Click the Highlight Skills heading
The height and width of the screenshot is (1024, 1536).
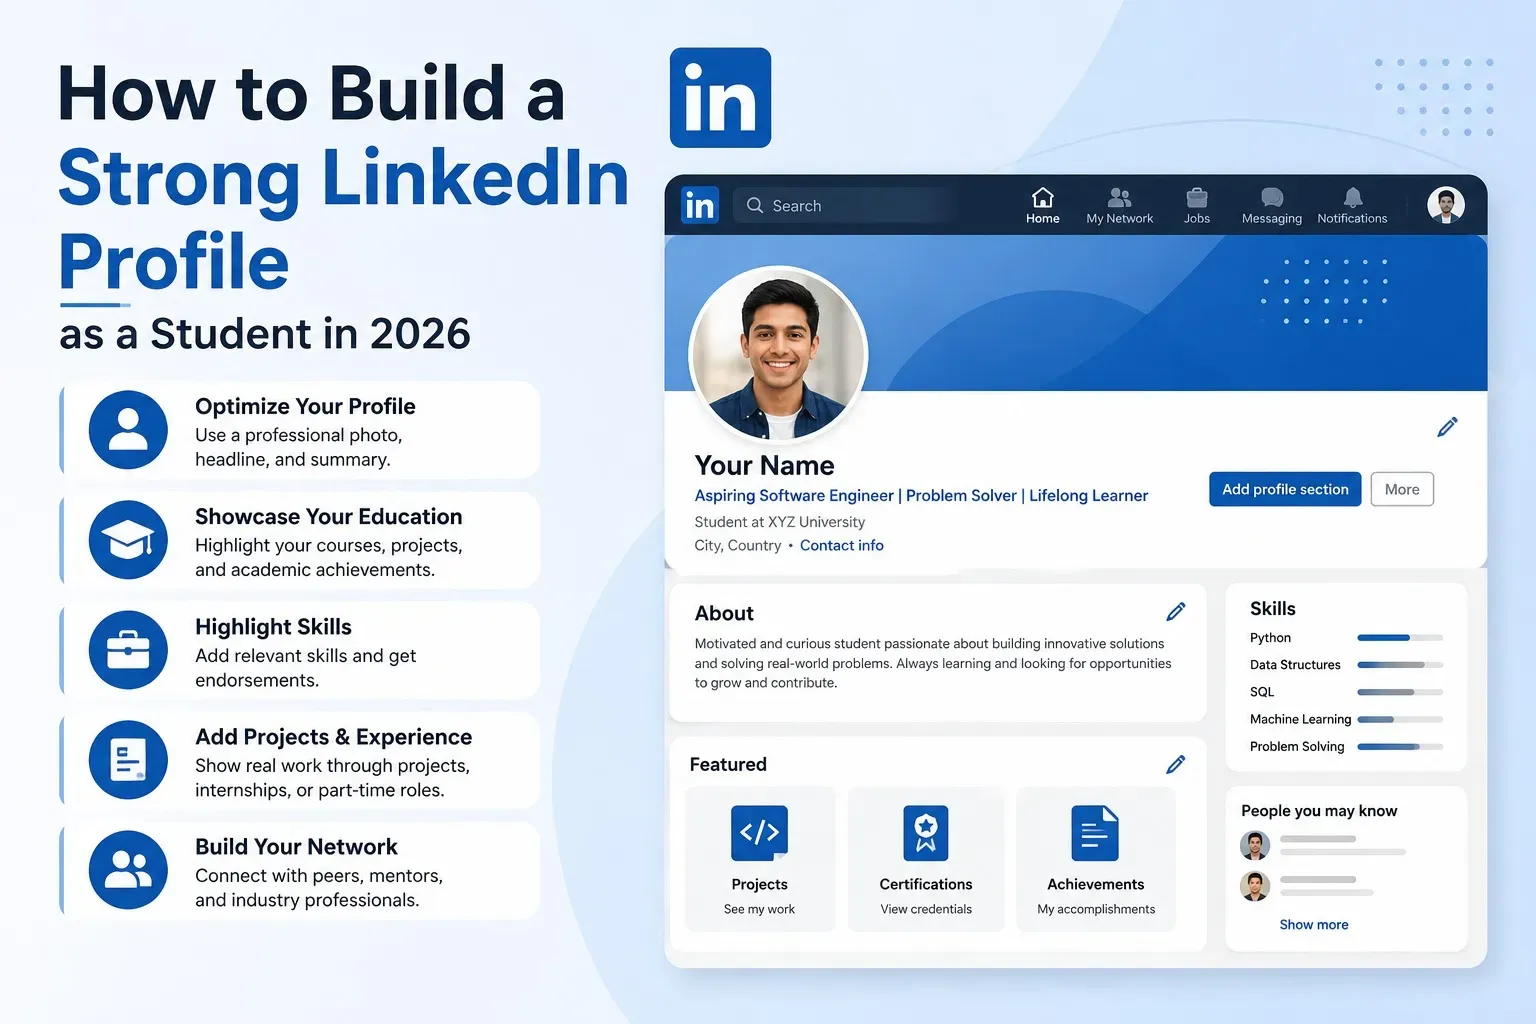point(273,627)
